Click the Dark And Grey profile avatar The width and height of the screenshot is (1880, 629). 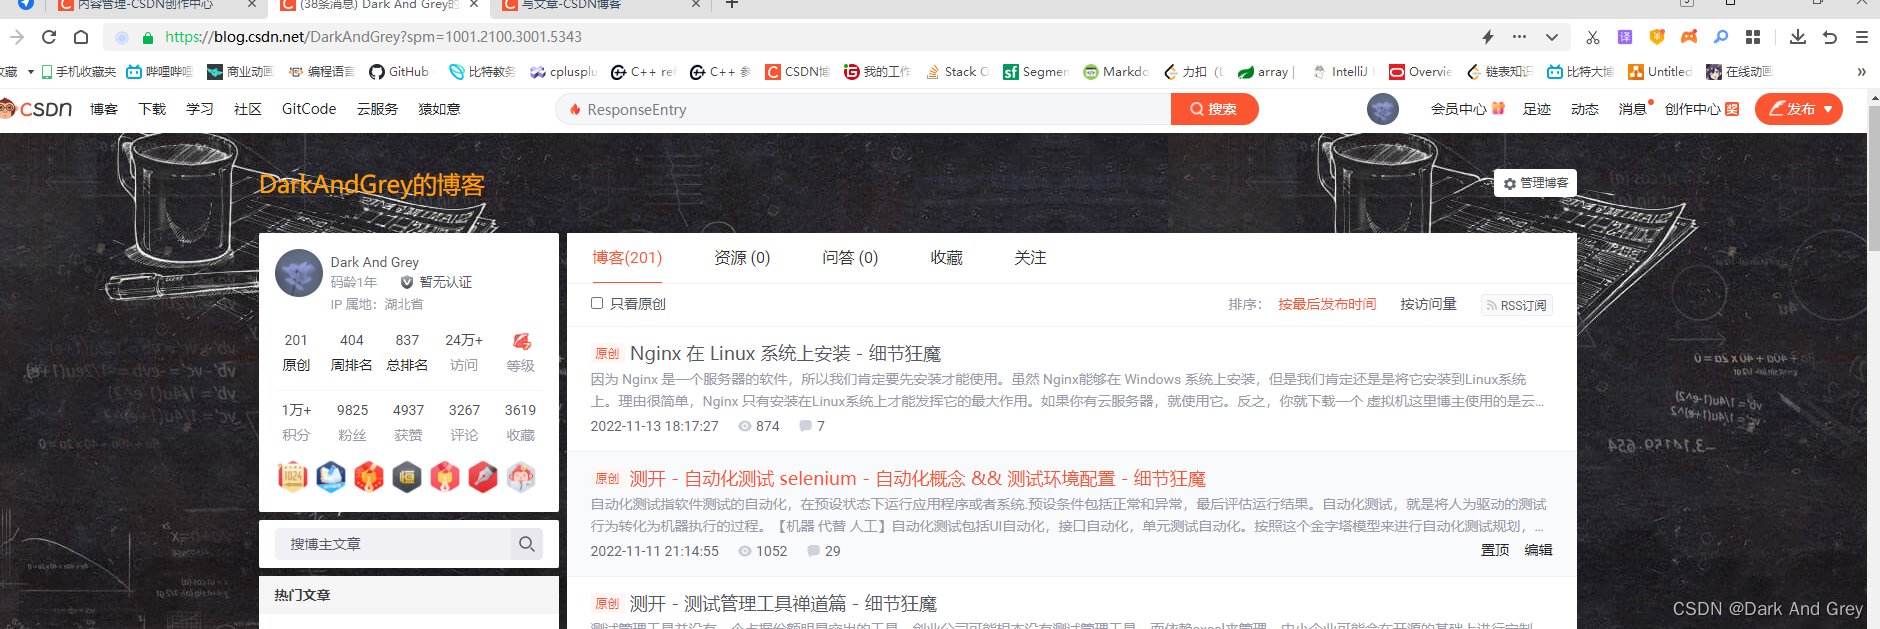(x=299, y=274)
